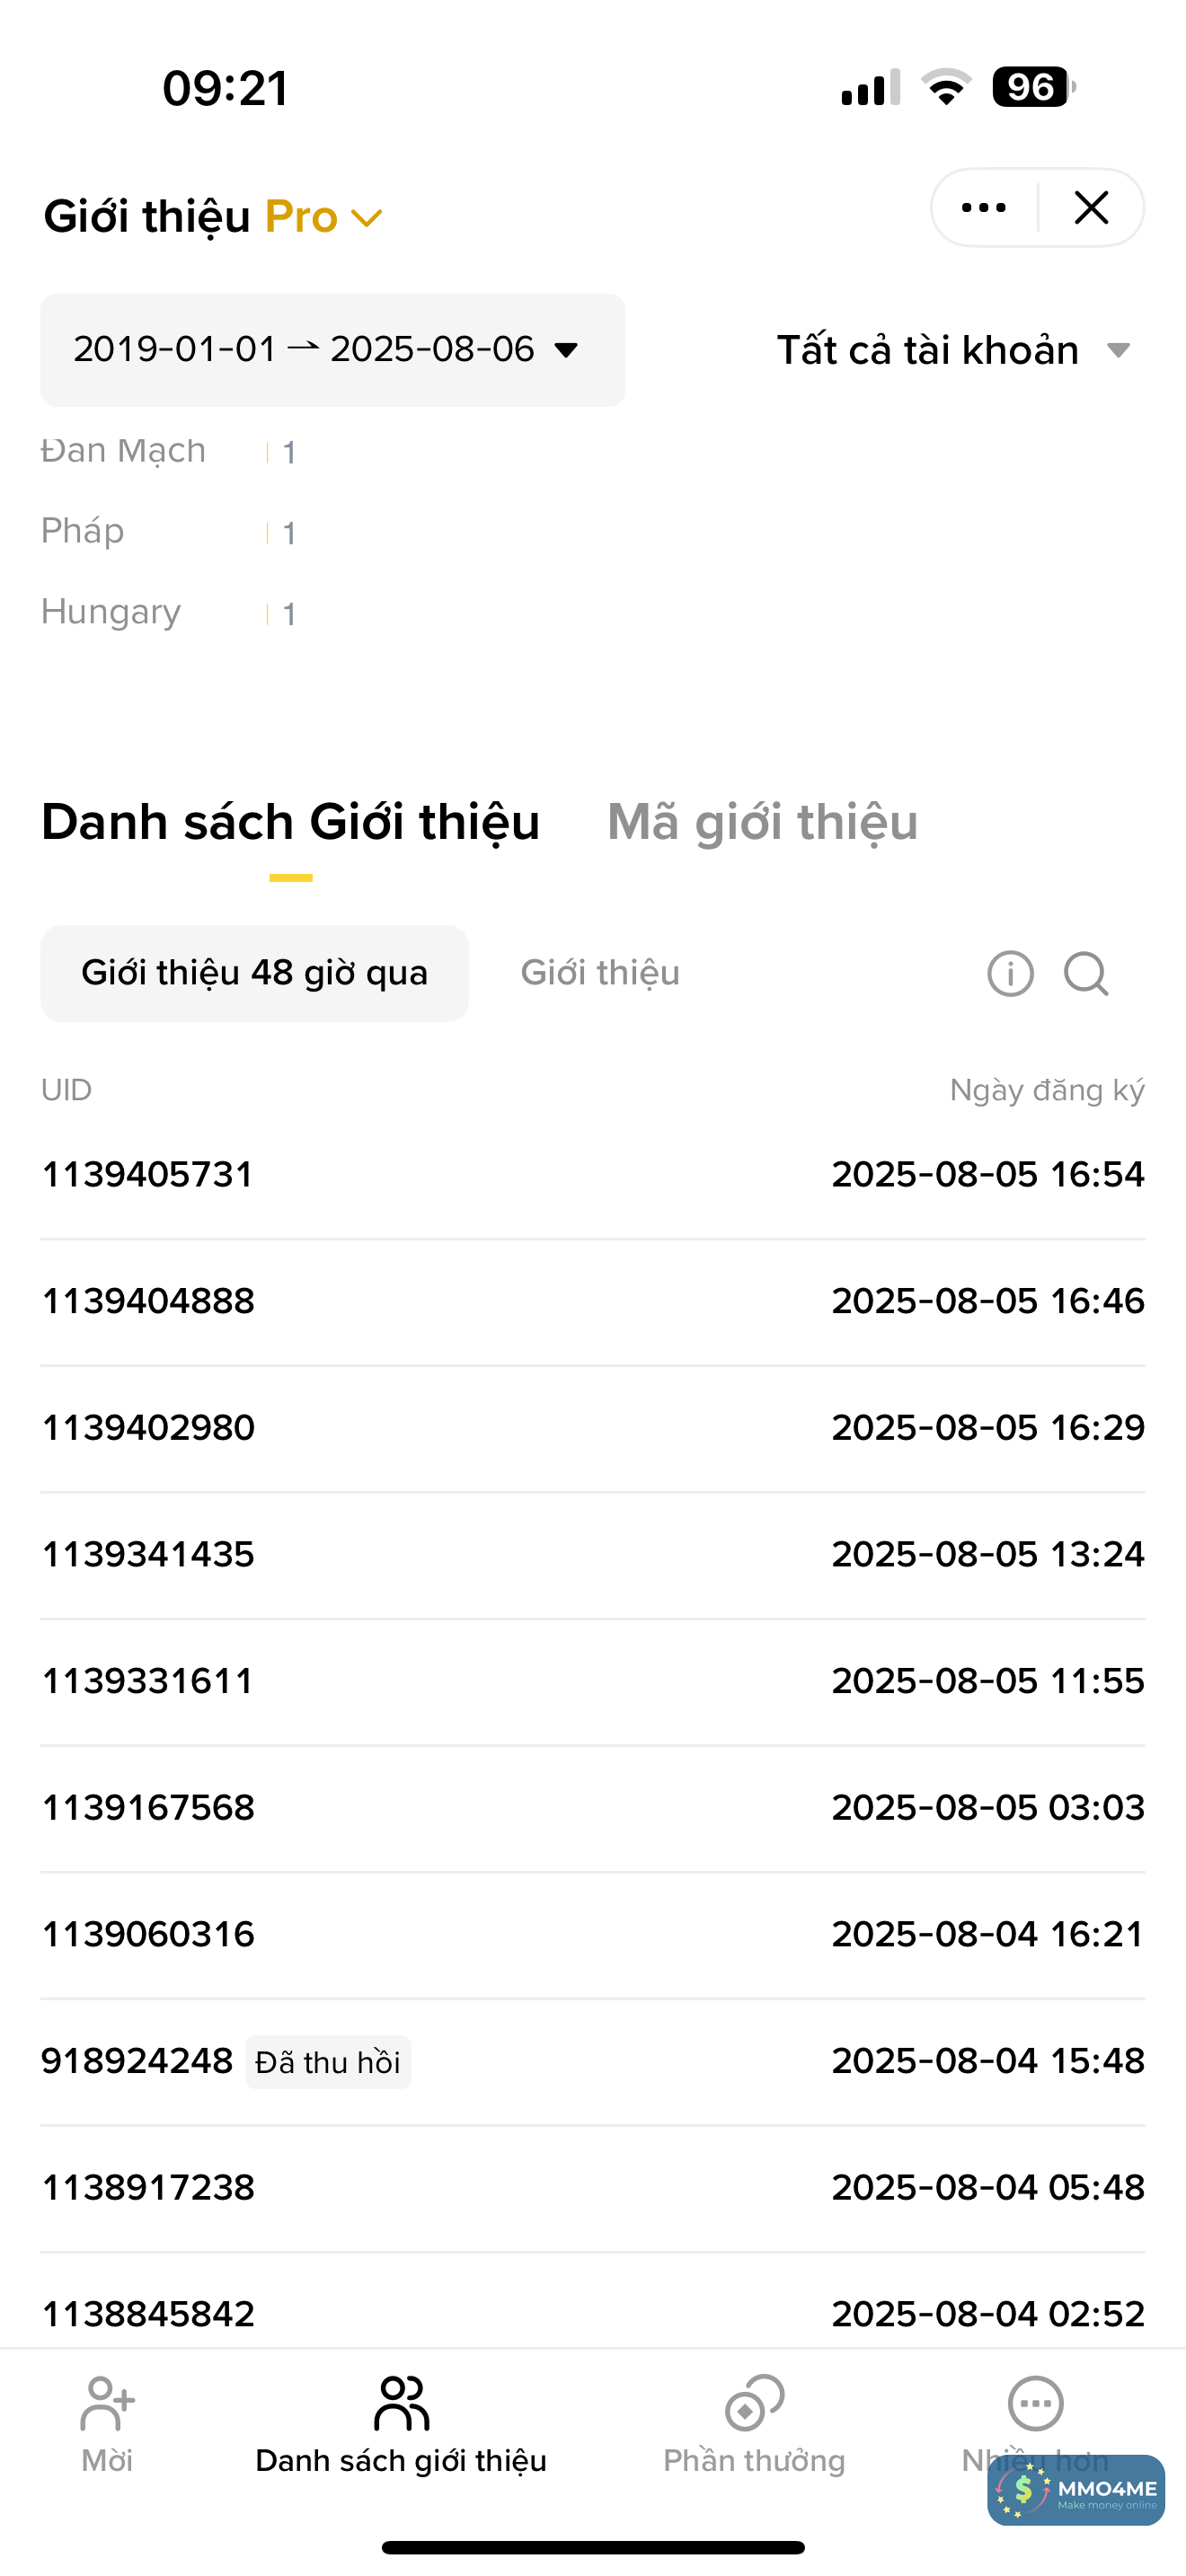The image size is (1186, 2576).
Task: Tap the X close icon
Action: coord(1091,208)
